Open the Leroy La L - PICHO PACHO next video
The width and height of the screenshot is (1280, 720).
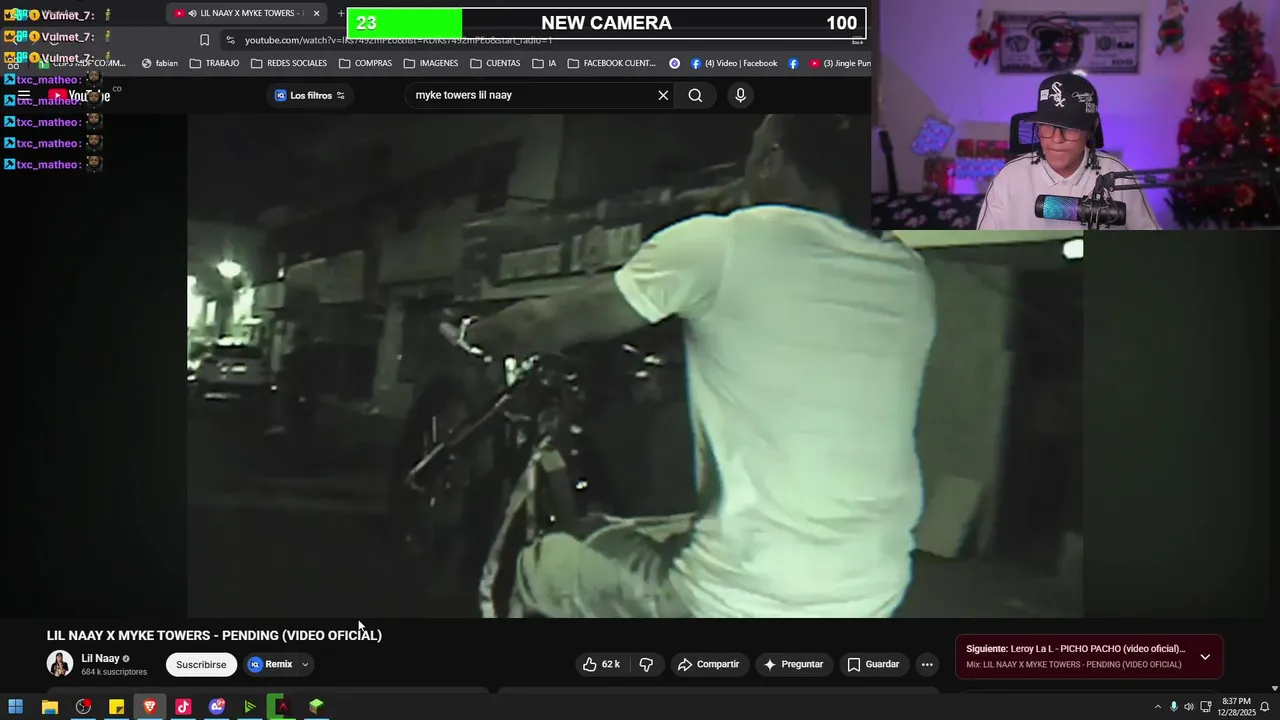pyautogui.click(x=1075, y=649)
